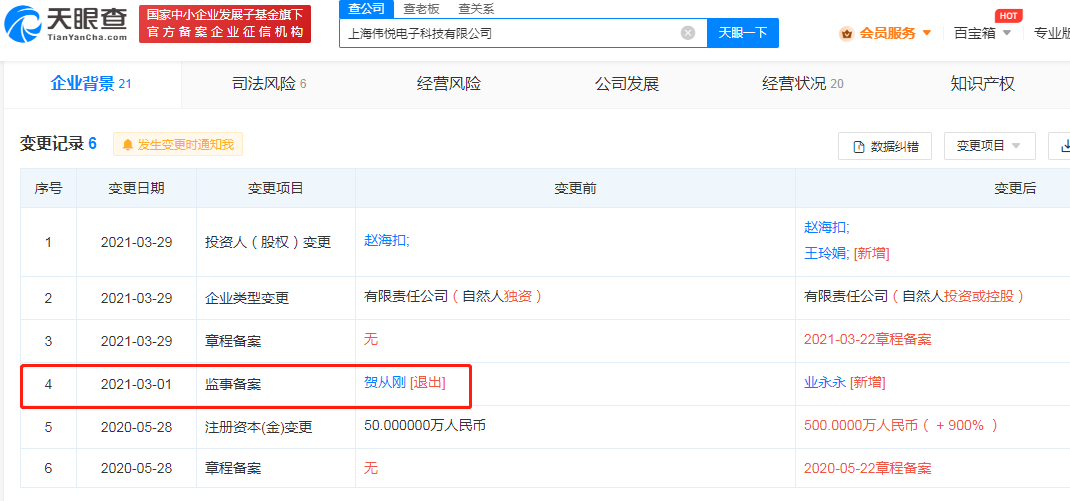Open the 司法风险 tab
The image size is (1070, 501).
[x=269, y=84]
